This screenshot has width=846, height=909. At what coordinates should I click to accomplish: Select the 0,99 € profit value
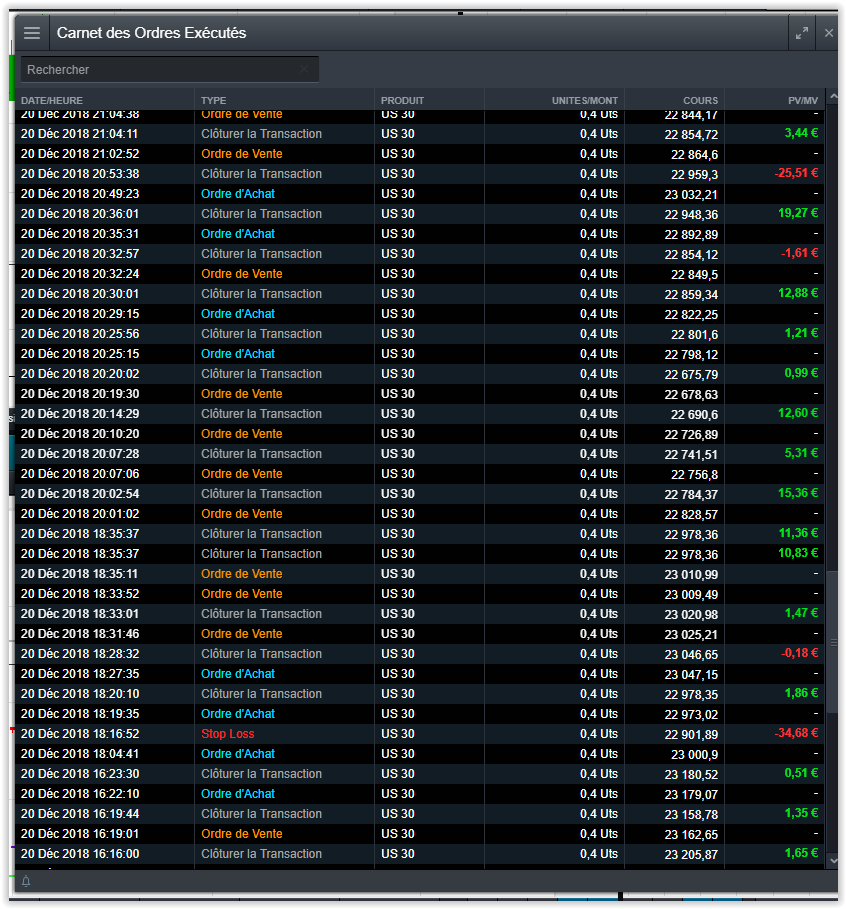(x=801, y=373)
